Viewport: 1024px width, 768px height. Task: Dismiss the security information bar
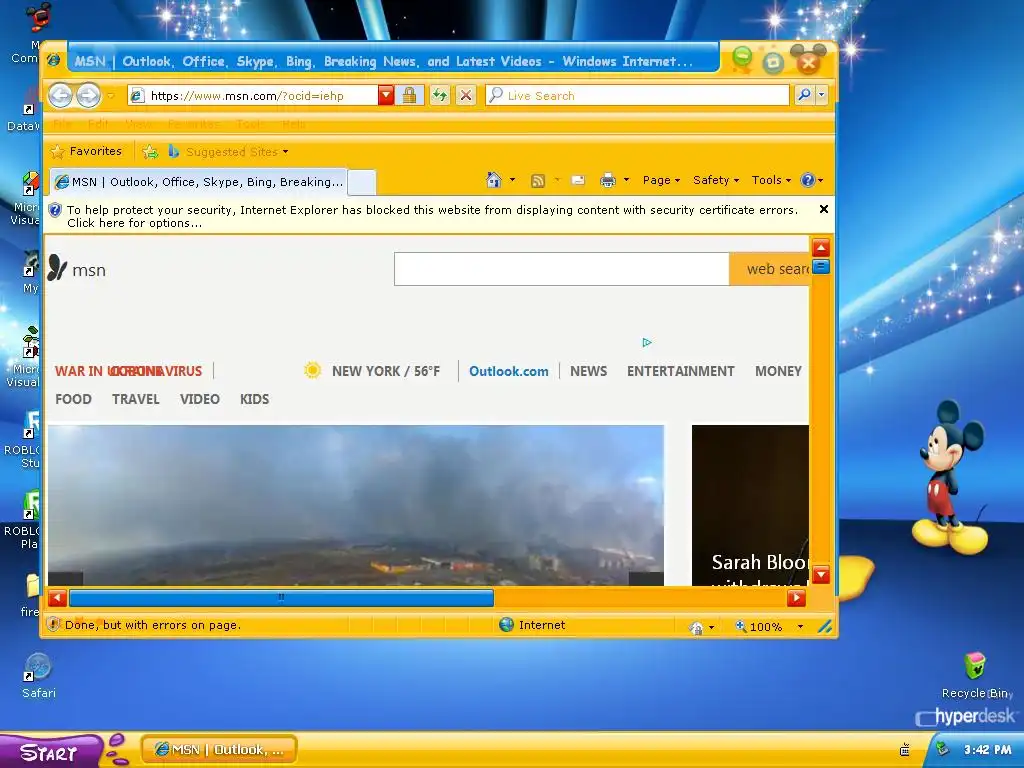[x=824, y=209]
